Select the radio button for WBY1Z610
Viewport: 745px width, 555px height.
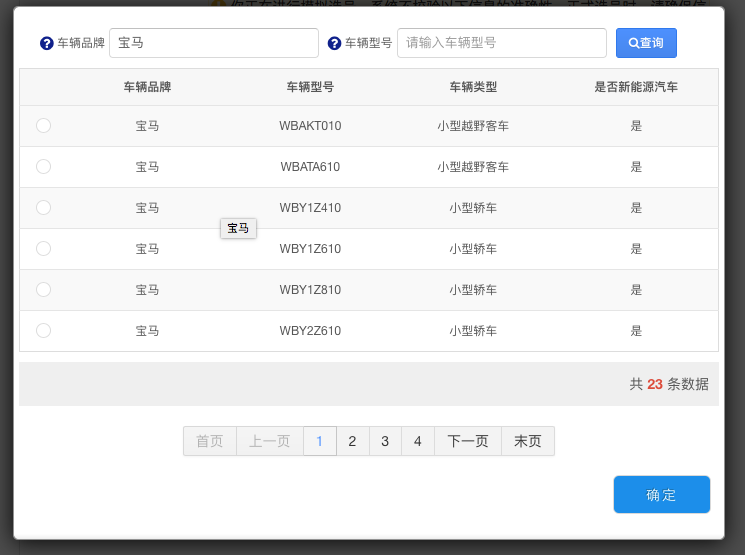point(43,249)
